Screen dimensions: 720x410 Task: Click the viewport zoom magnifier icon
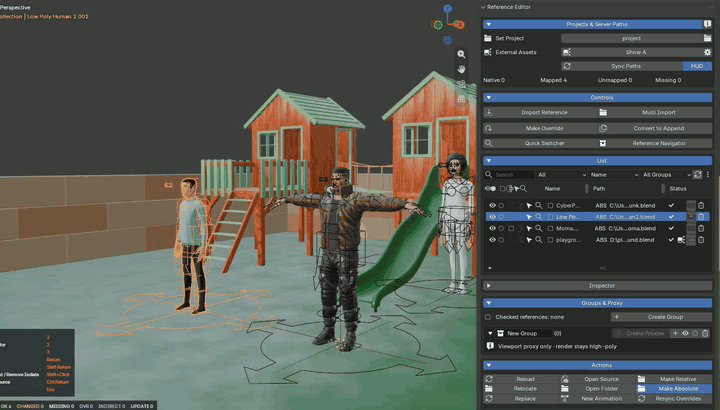tap(461, 54)
